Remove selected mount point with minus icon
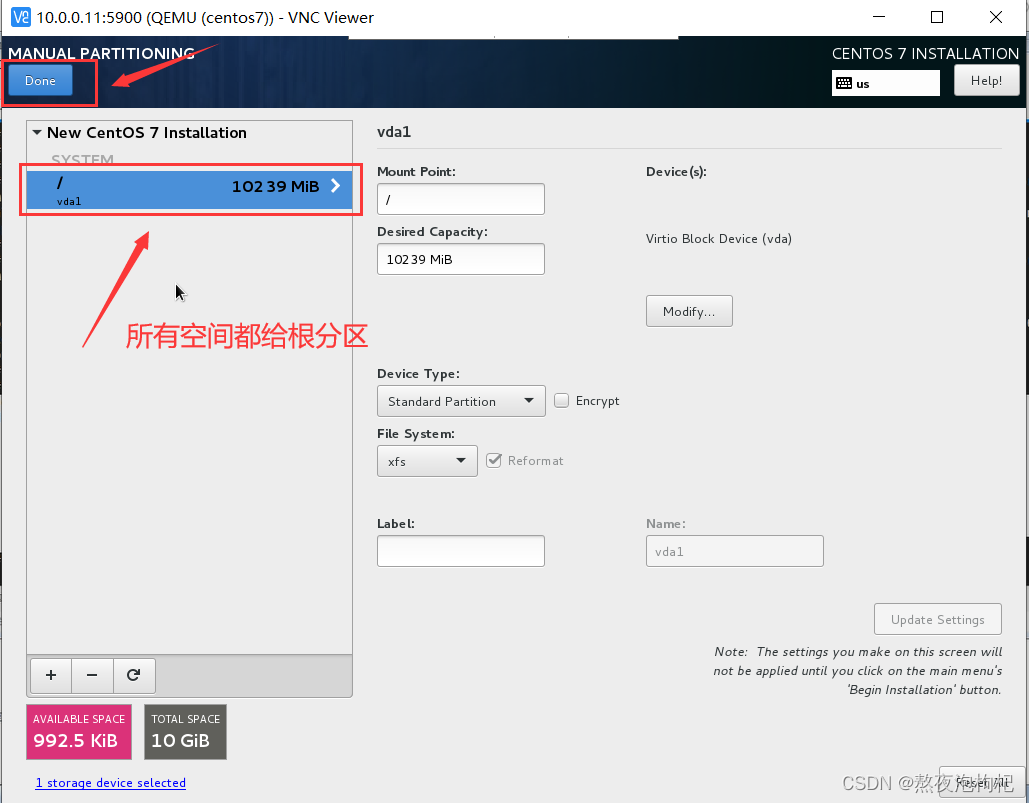The height and width of the screenshot is (803, 1029). pyautogui.click(x=92, y=675)
